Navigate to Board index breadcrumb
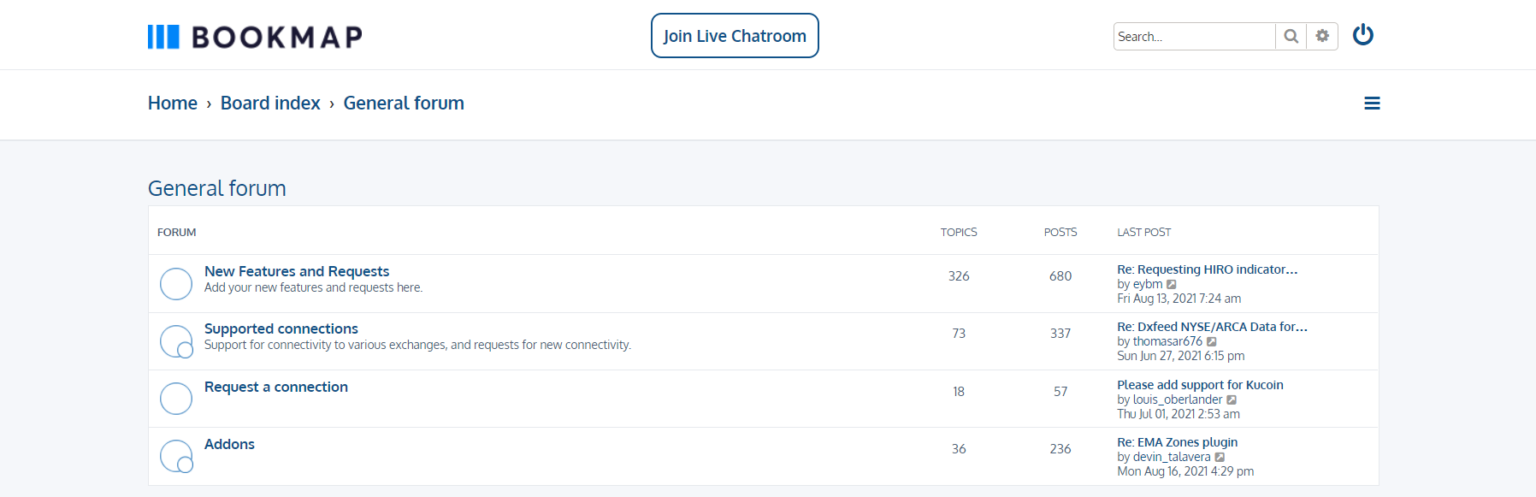Screen dimensions: 1536x497 270,103
